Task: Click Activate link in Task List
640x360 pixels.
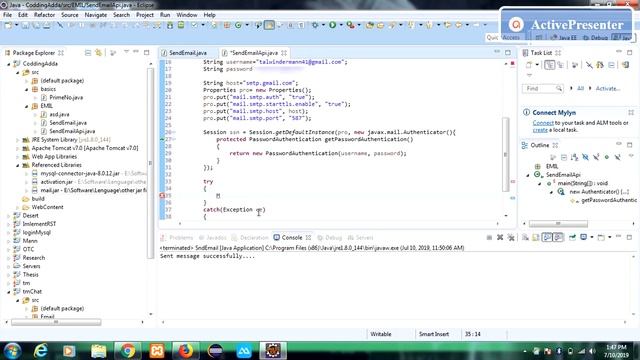Action: point(607,89)
